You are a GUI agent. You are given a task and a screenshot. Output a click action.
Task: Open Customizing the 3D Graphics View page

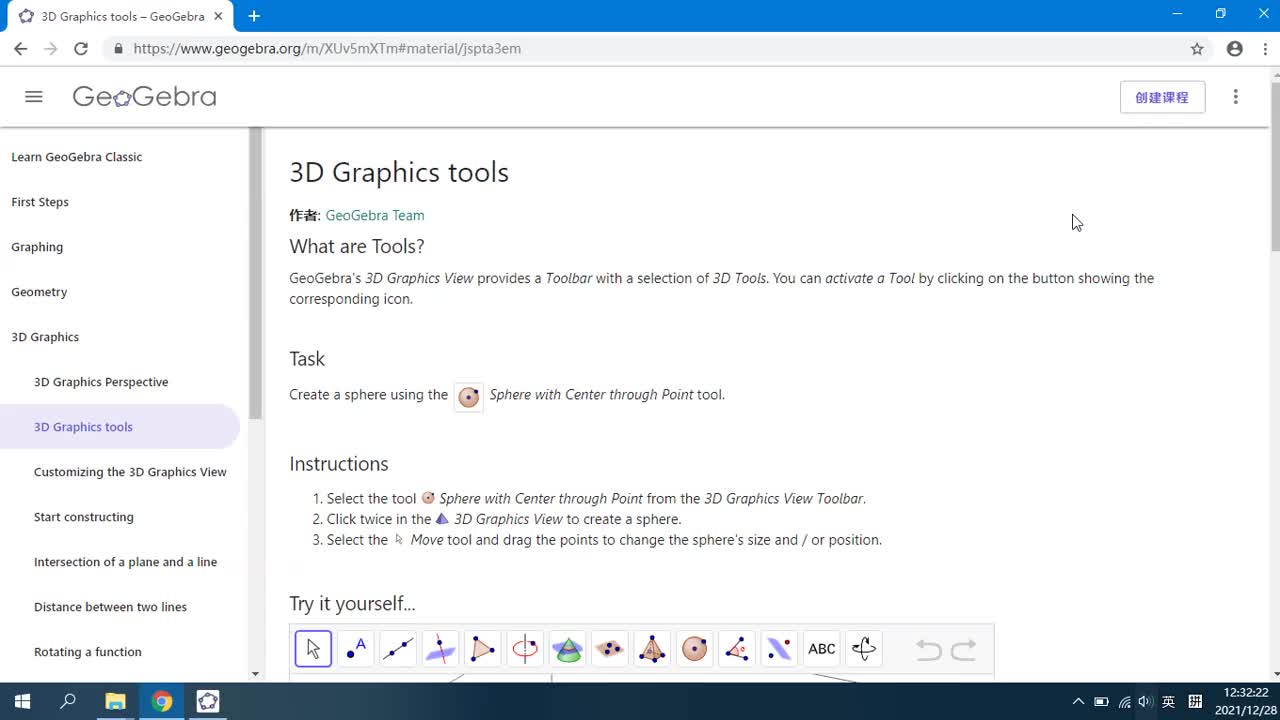point(130,472)
